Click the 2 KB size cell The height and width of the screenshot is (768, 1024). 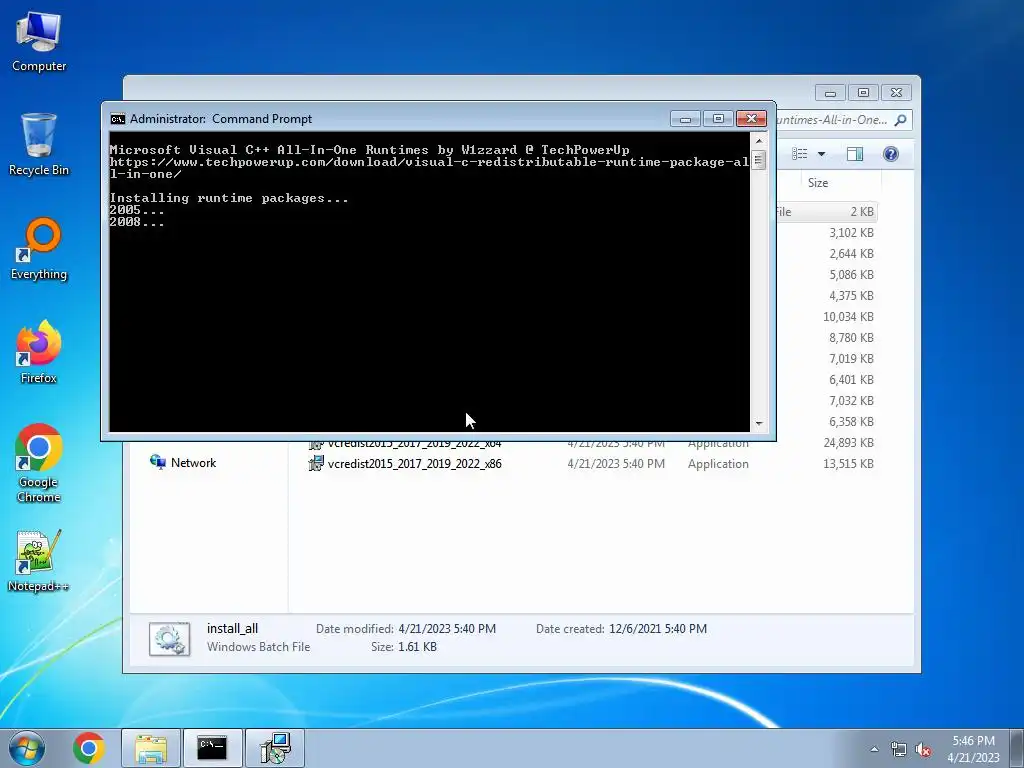coord(862,212)
